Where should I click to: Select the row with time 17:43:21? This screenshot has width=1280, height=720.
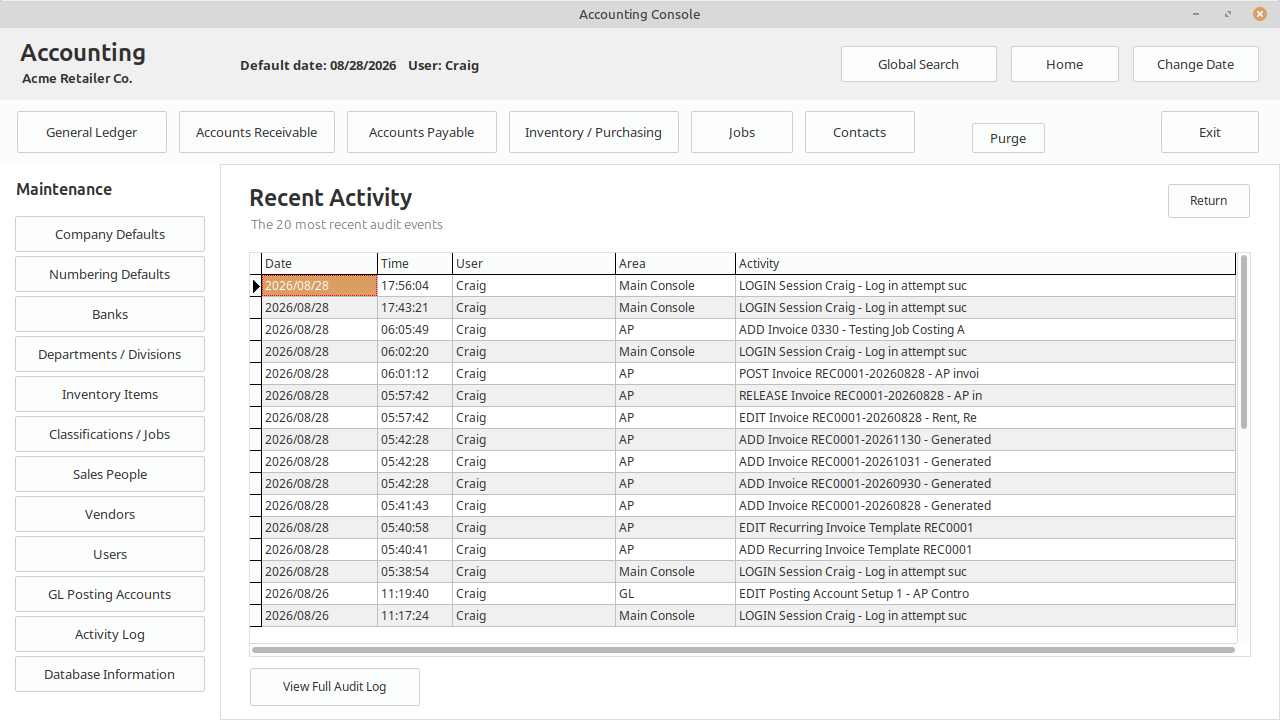point(743,307)
